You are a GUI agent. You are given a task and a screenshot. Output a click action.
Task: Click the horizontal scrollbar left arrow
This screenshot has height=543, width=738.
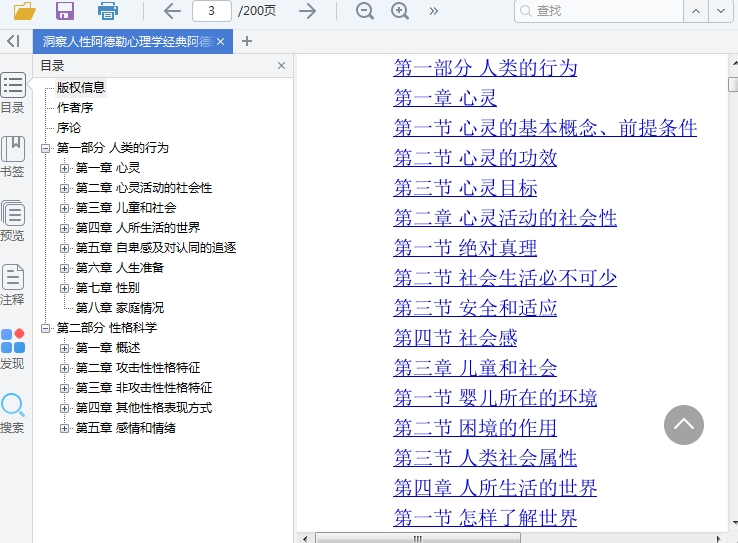305,538
